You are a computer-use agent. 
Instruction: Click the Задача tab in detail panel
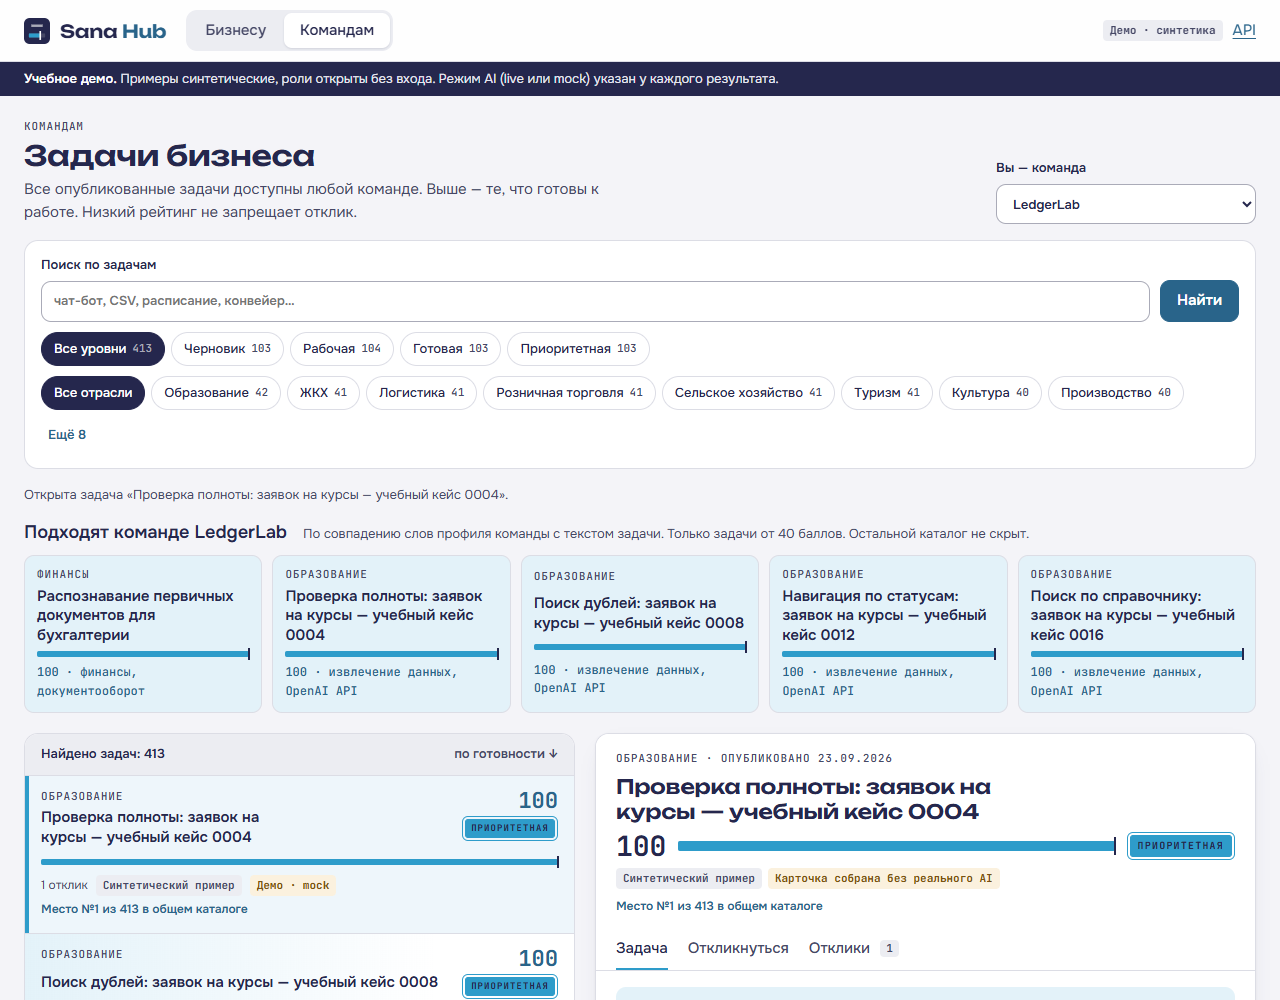tap(642, 949)
